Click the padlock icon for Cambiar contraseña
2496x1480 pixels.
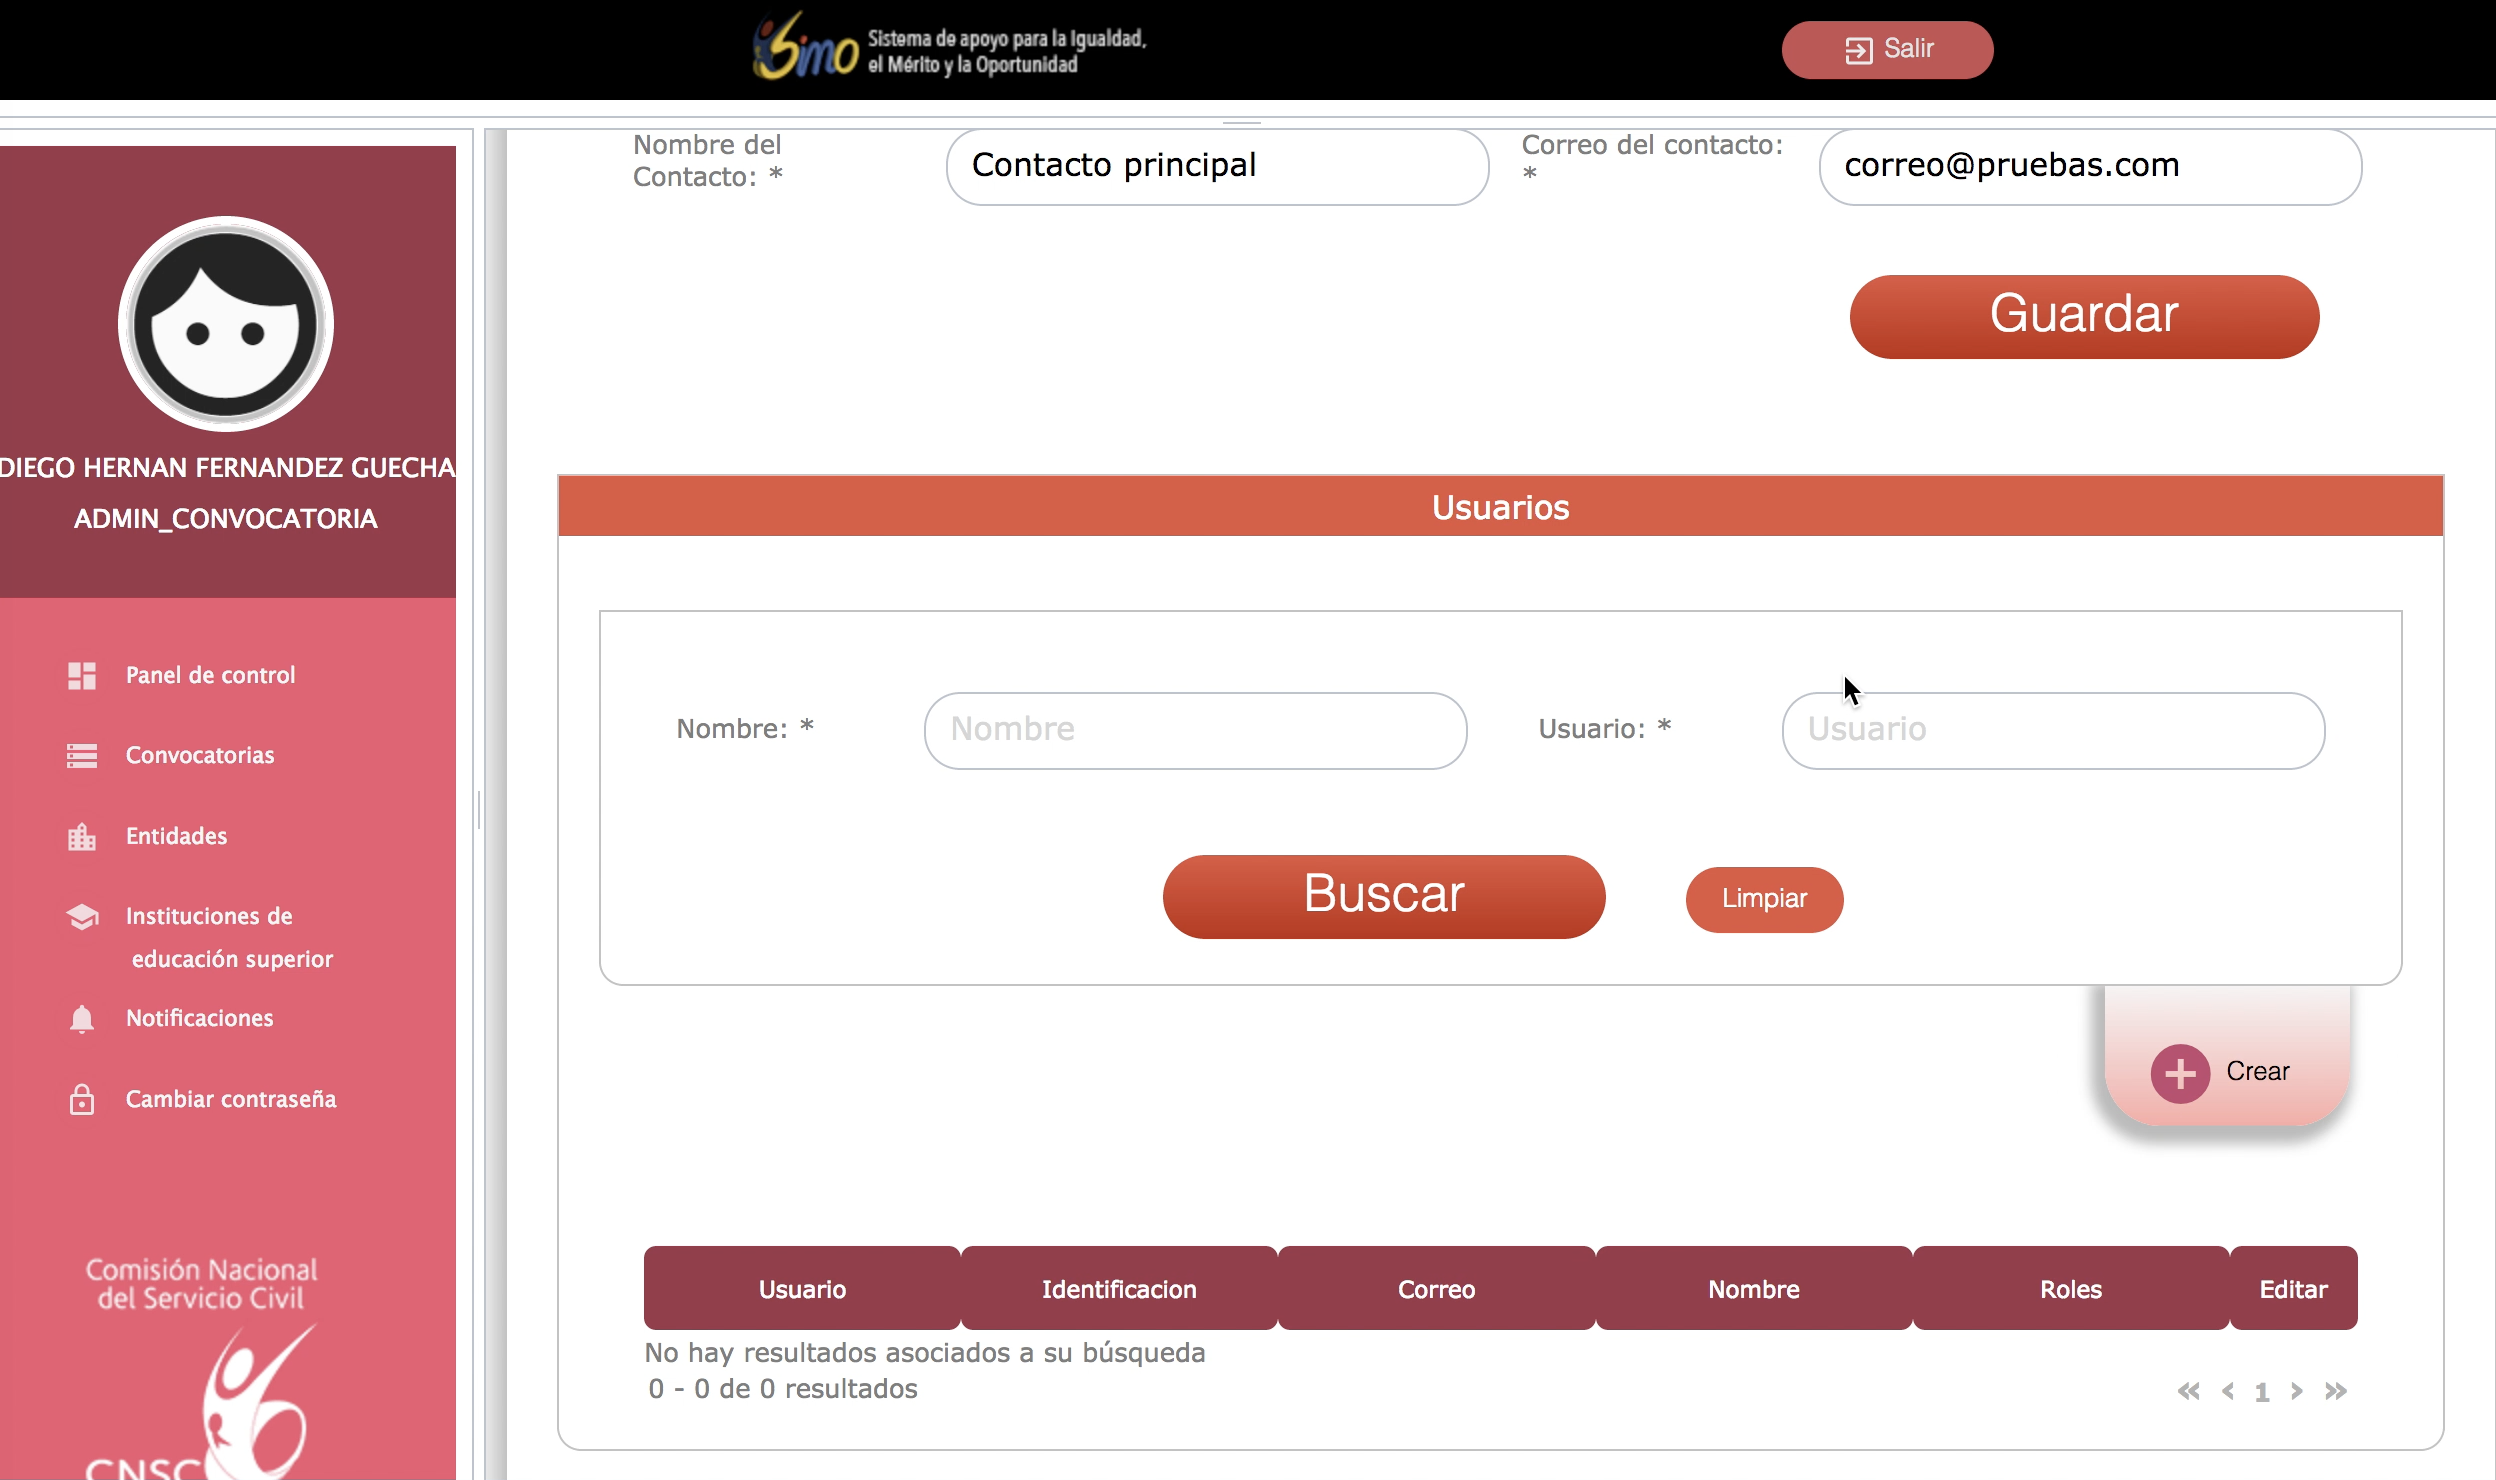(x=82, y=1099)
